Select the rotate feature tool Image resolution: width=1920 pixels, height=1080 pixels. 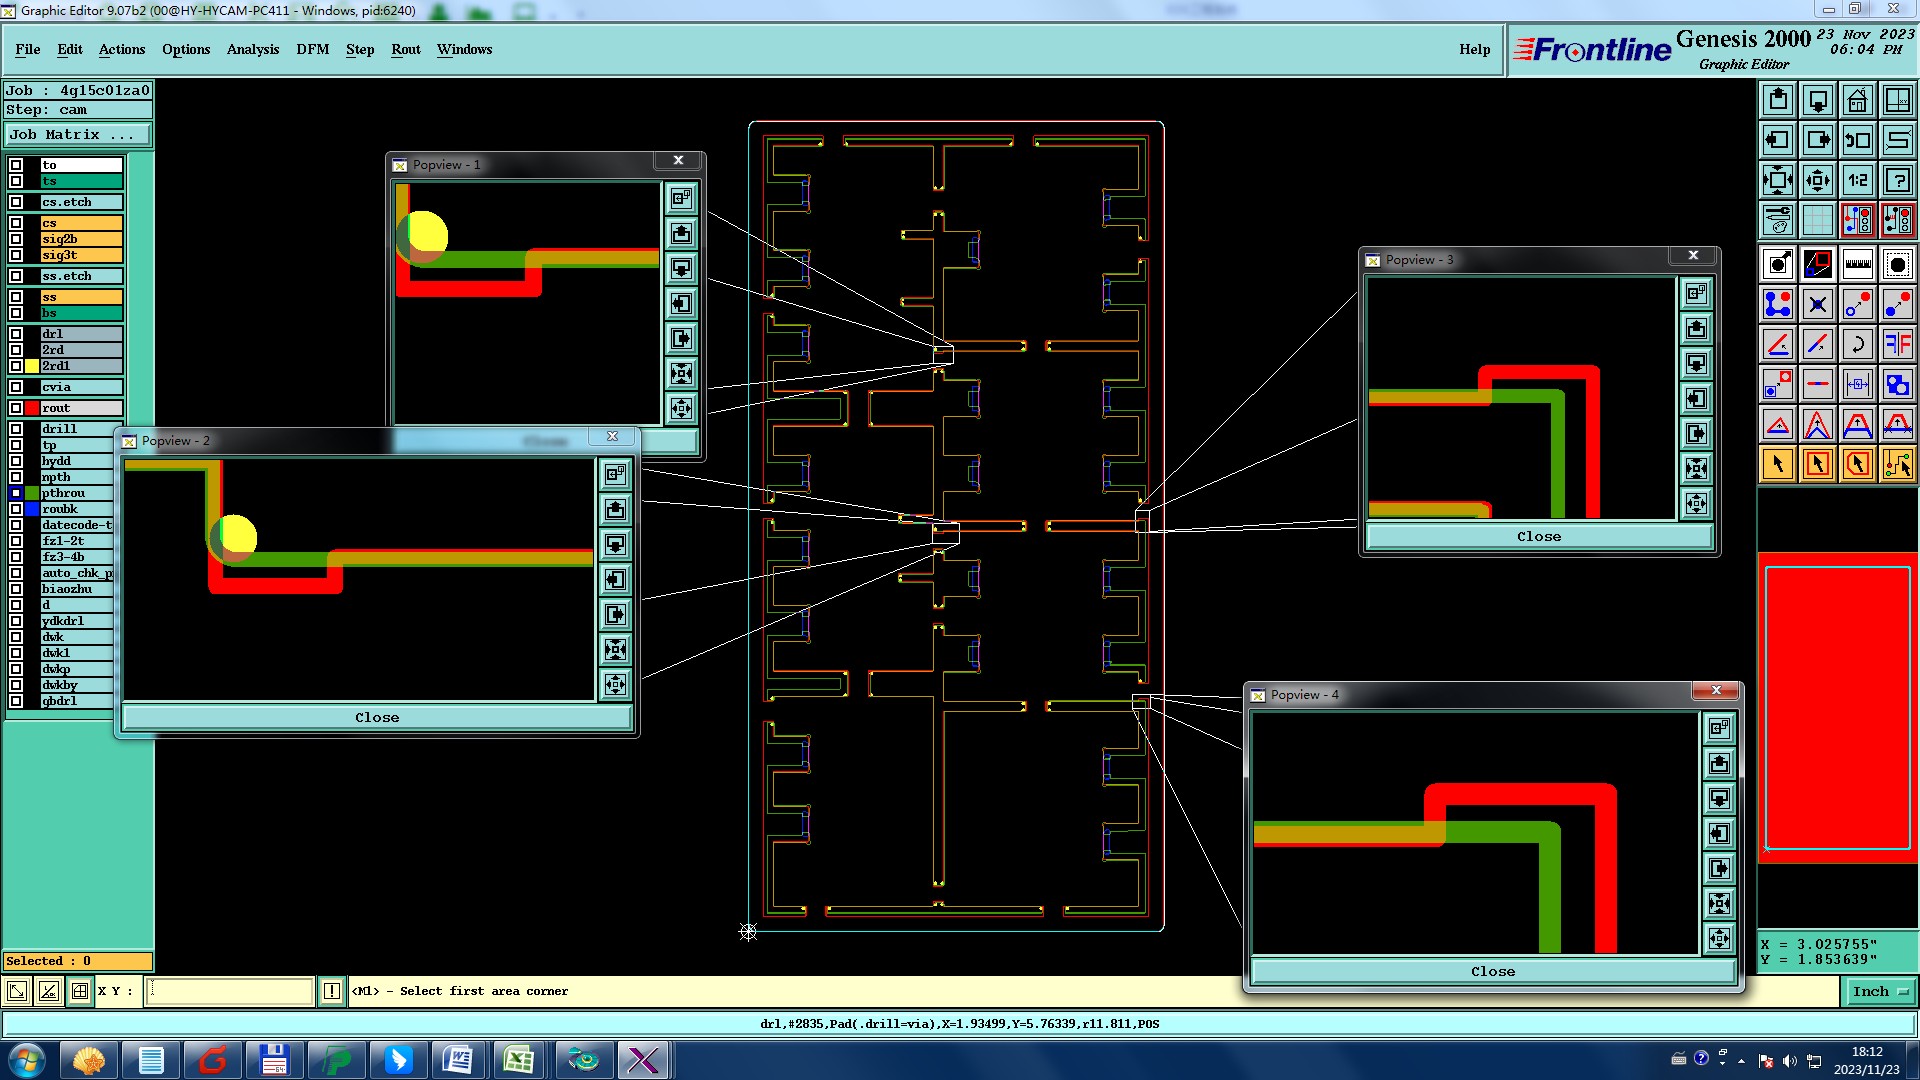[x=1857, y=344]
